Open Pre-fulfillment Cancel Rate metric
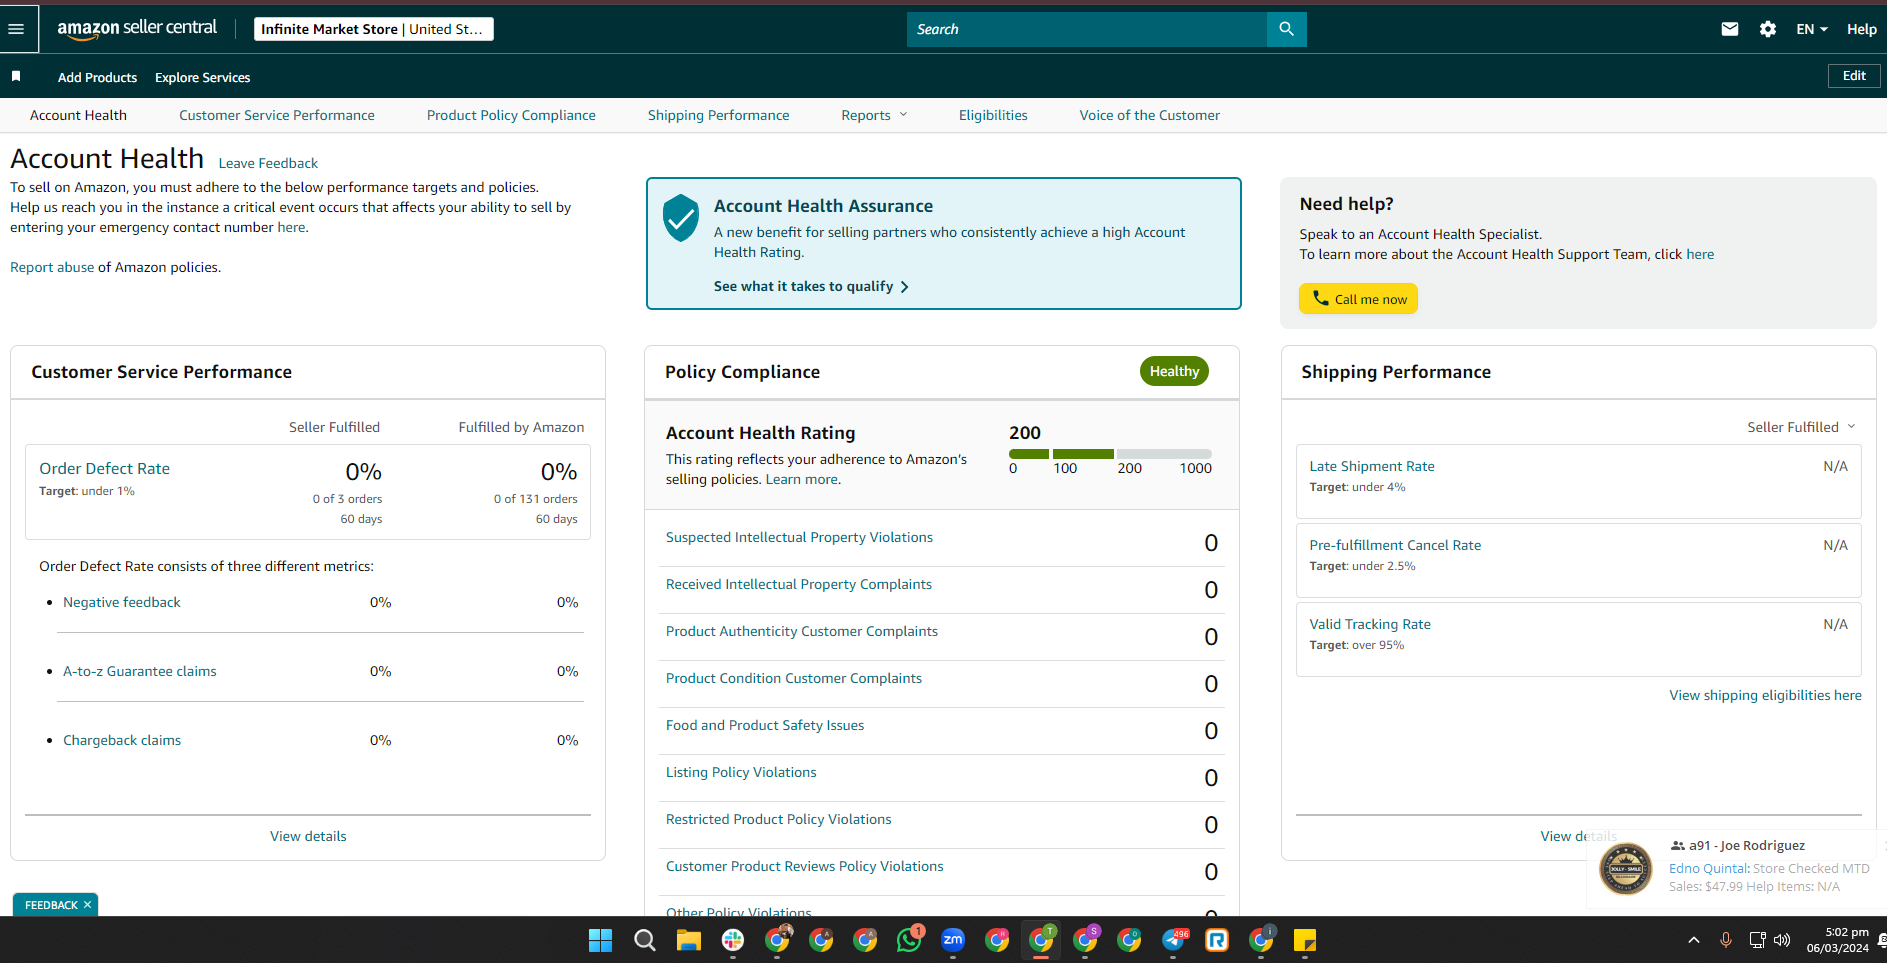The height and width of the screenshot is (963, 1887). pos(1395,545)
